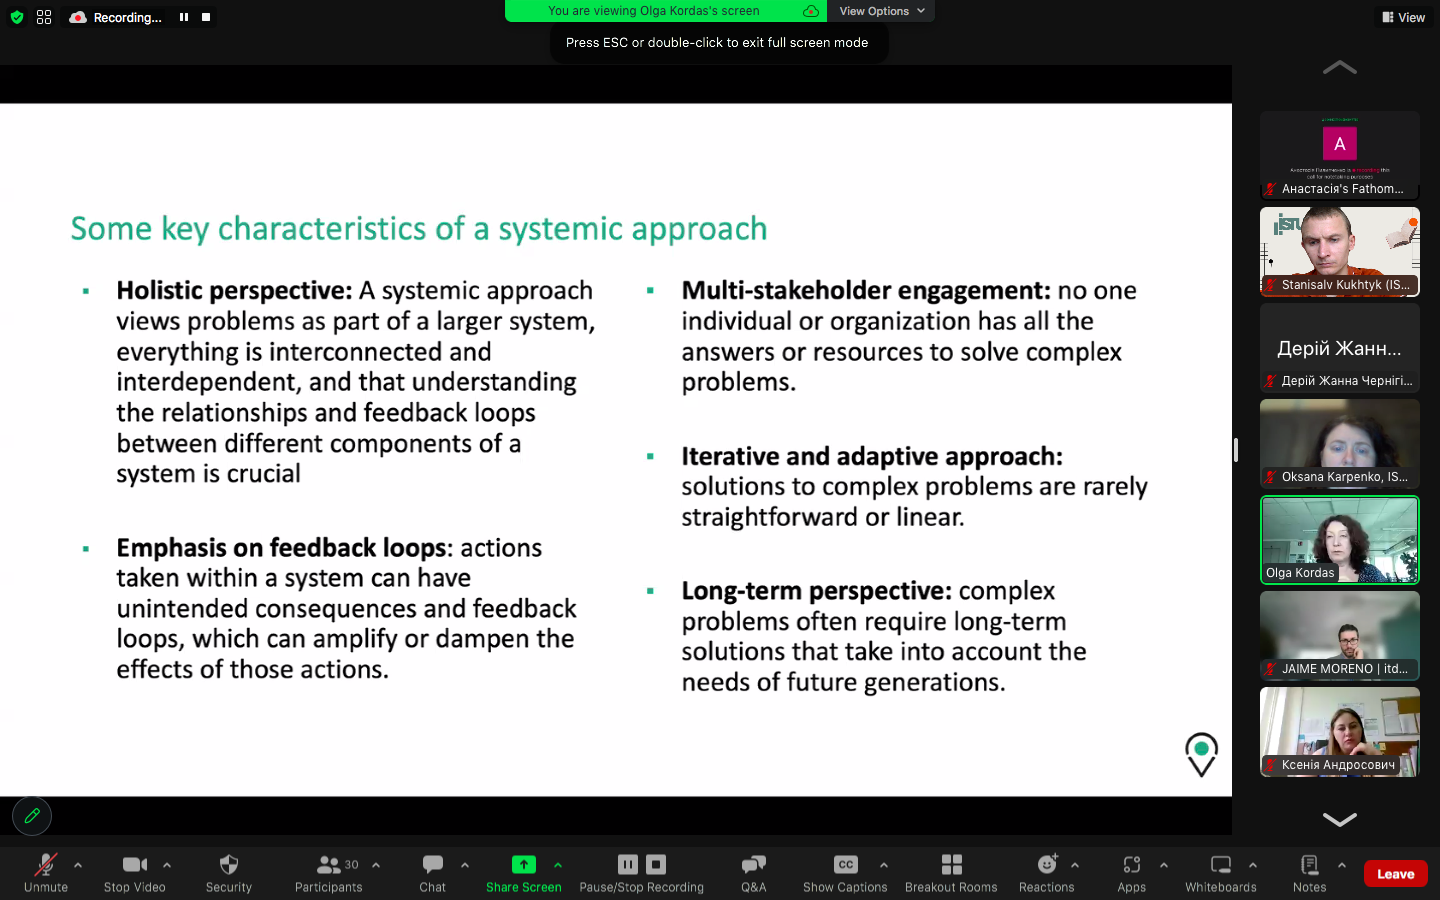The width and height of the screenshot is (1440, 900).
Task: Expand the Participants options arrow
Action: [376, 865]
